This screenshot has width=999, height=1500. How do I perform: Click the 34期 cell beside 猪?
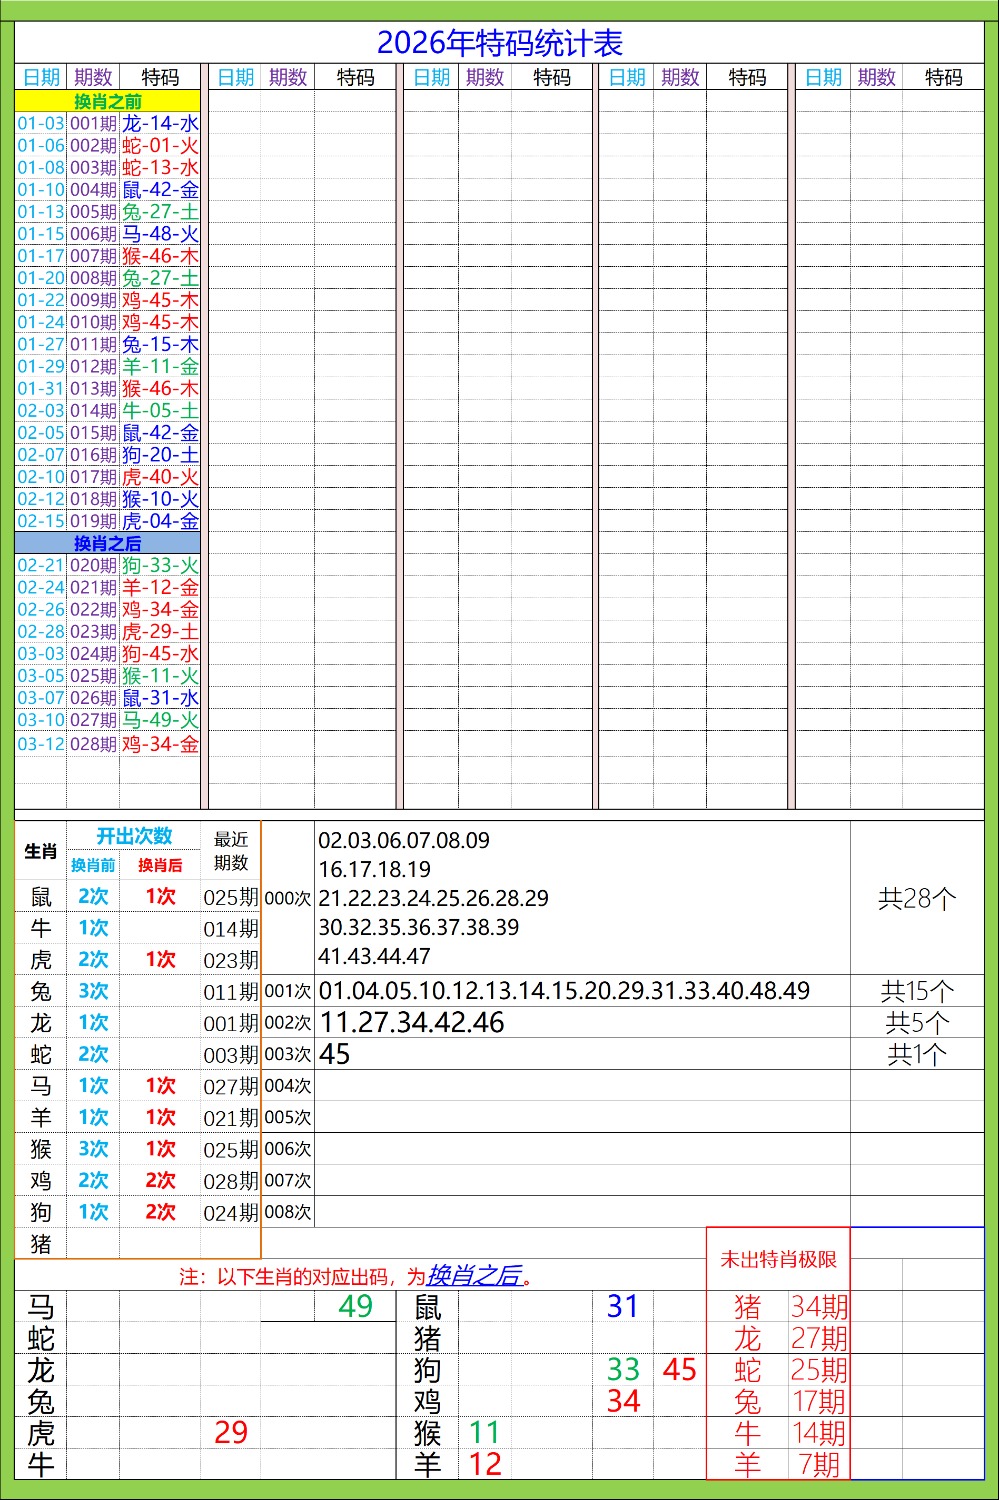click(819, 1306)
